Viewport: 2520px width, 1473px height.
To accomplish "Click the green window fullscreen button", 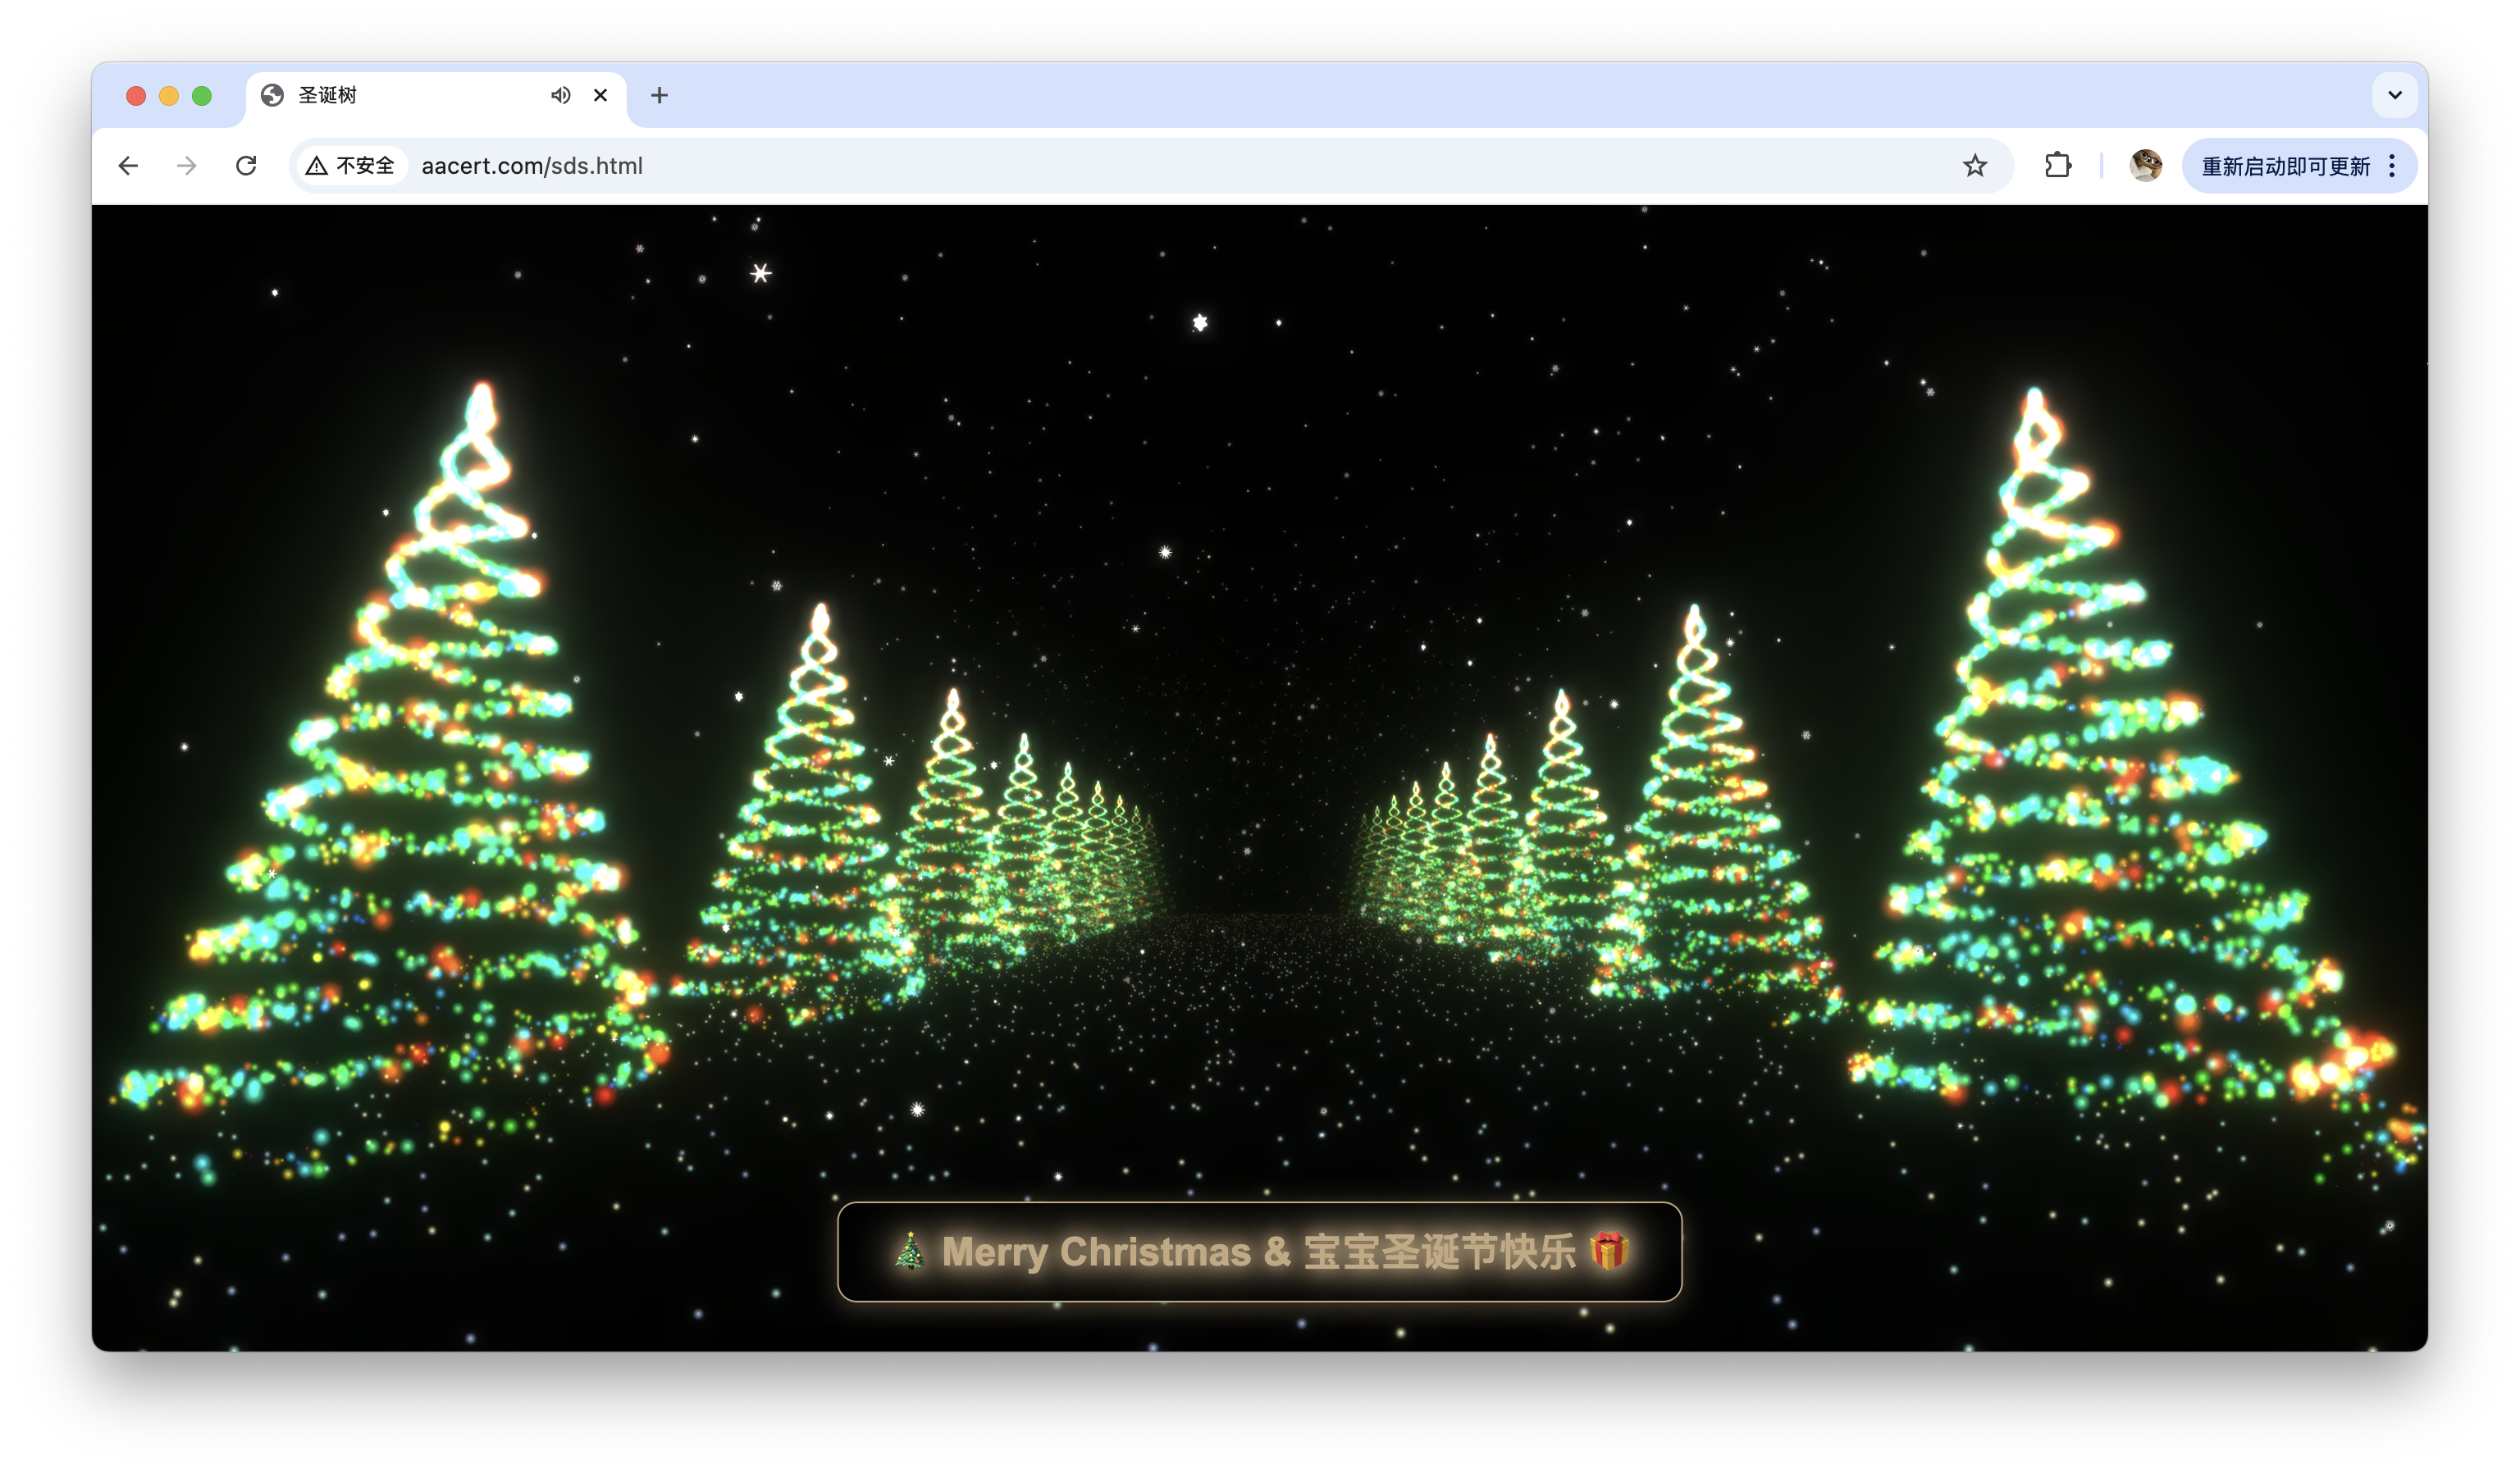I will [202, 95].
